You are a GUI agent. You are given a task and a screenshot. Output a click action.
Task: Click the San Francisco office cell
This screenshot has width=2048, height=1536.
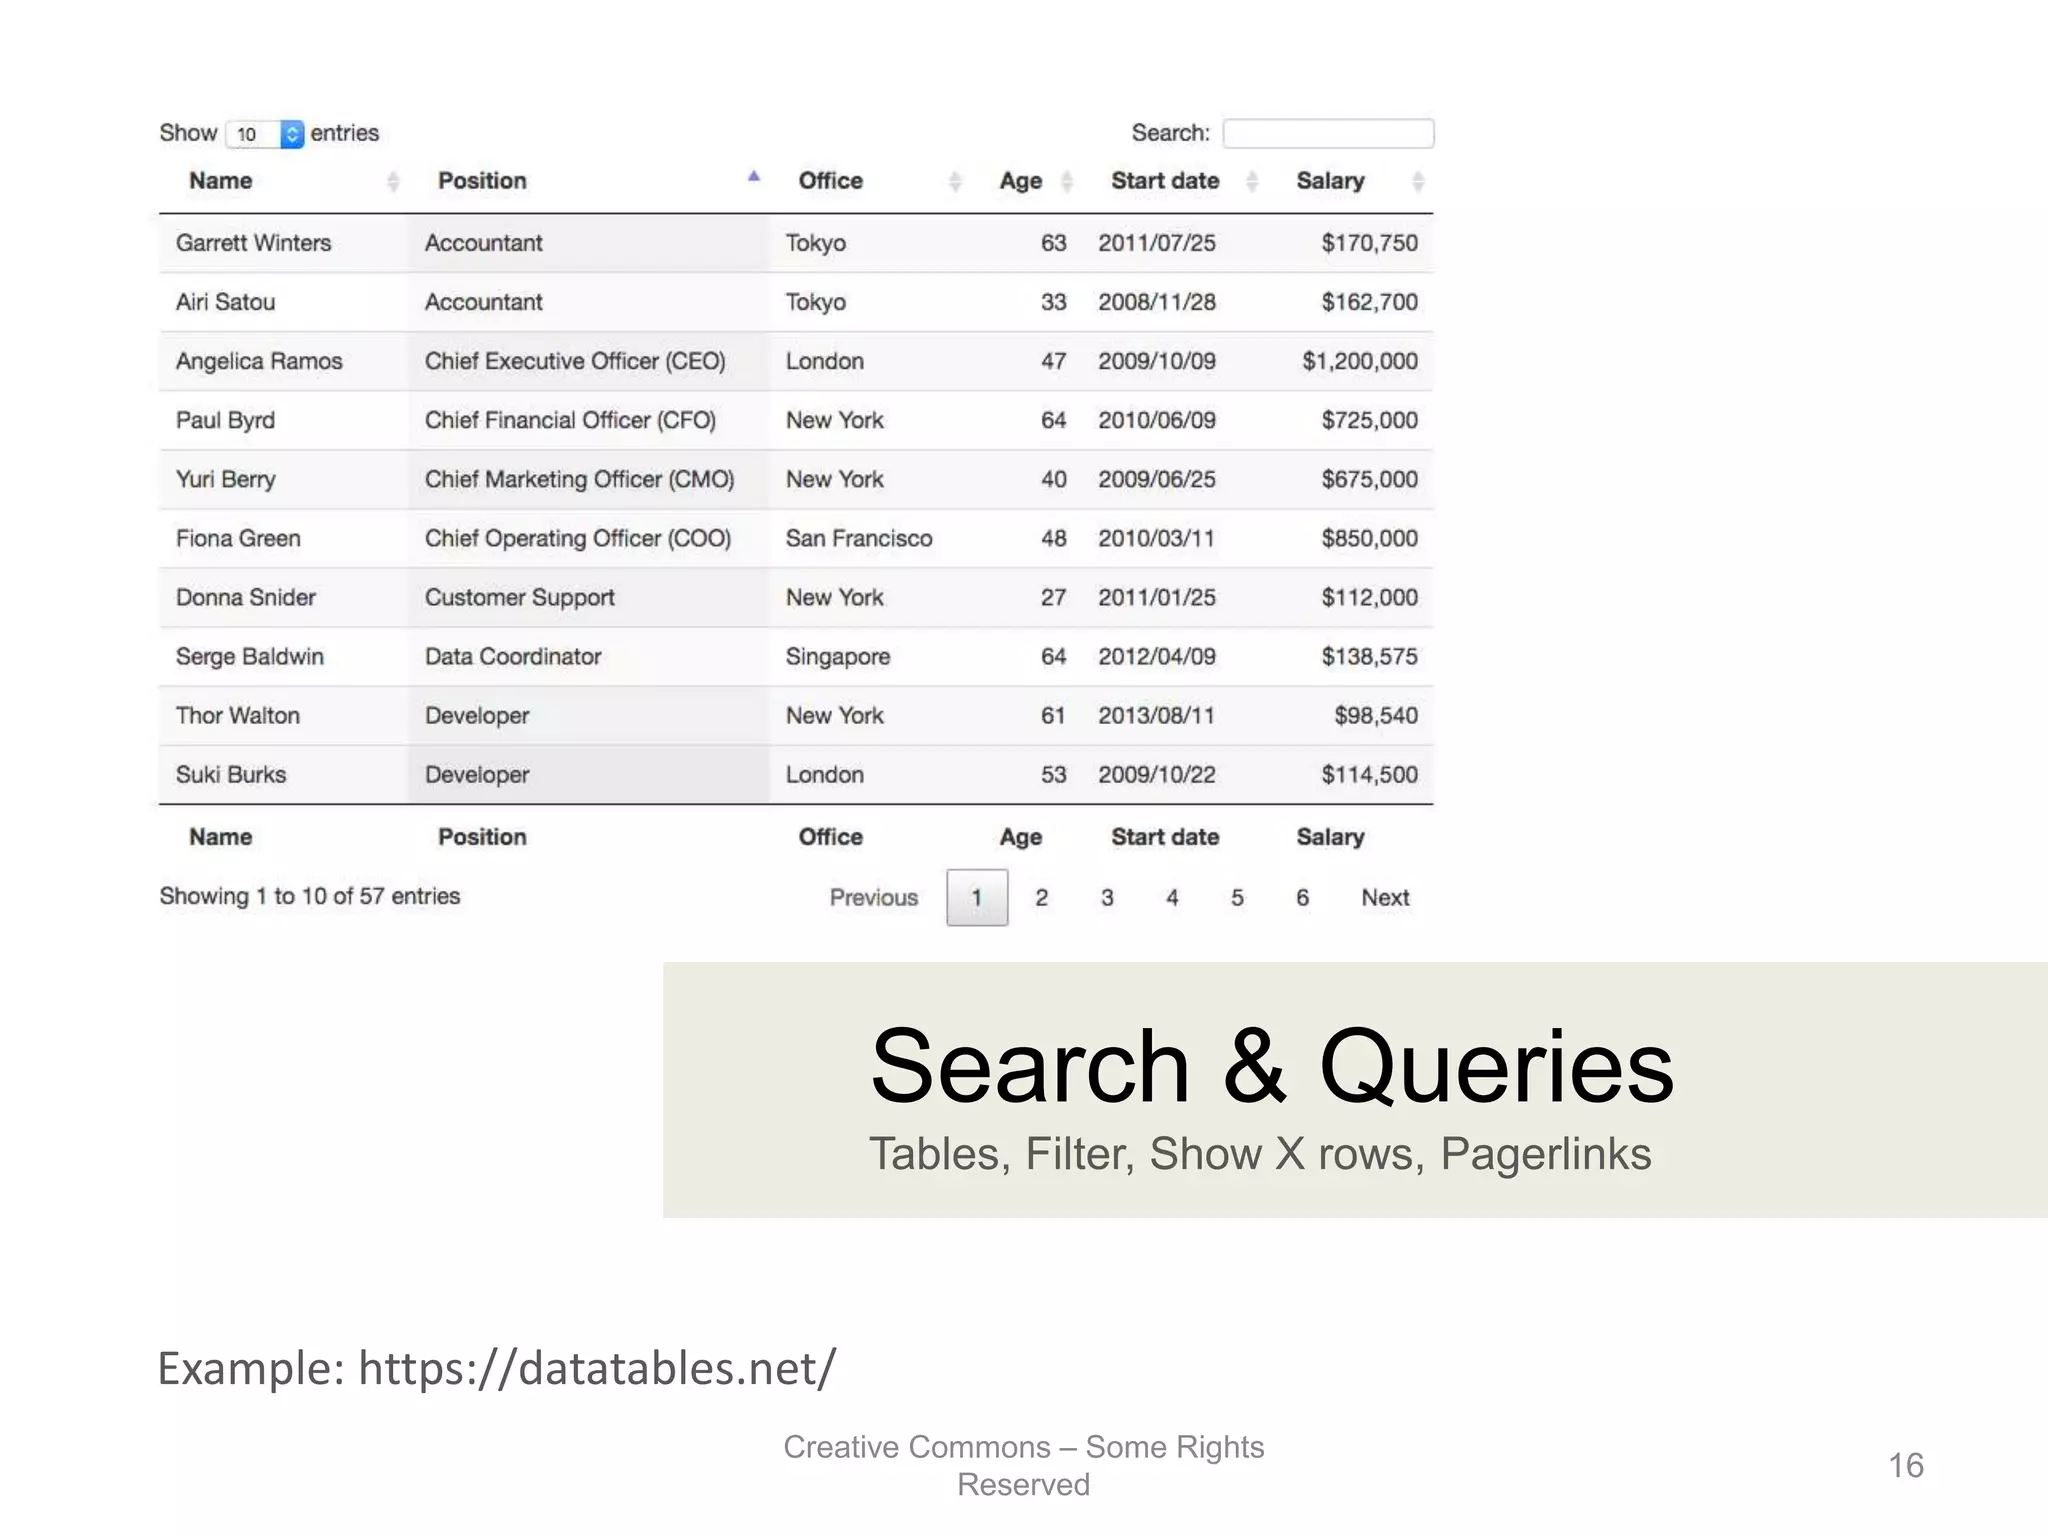[859, 538]
